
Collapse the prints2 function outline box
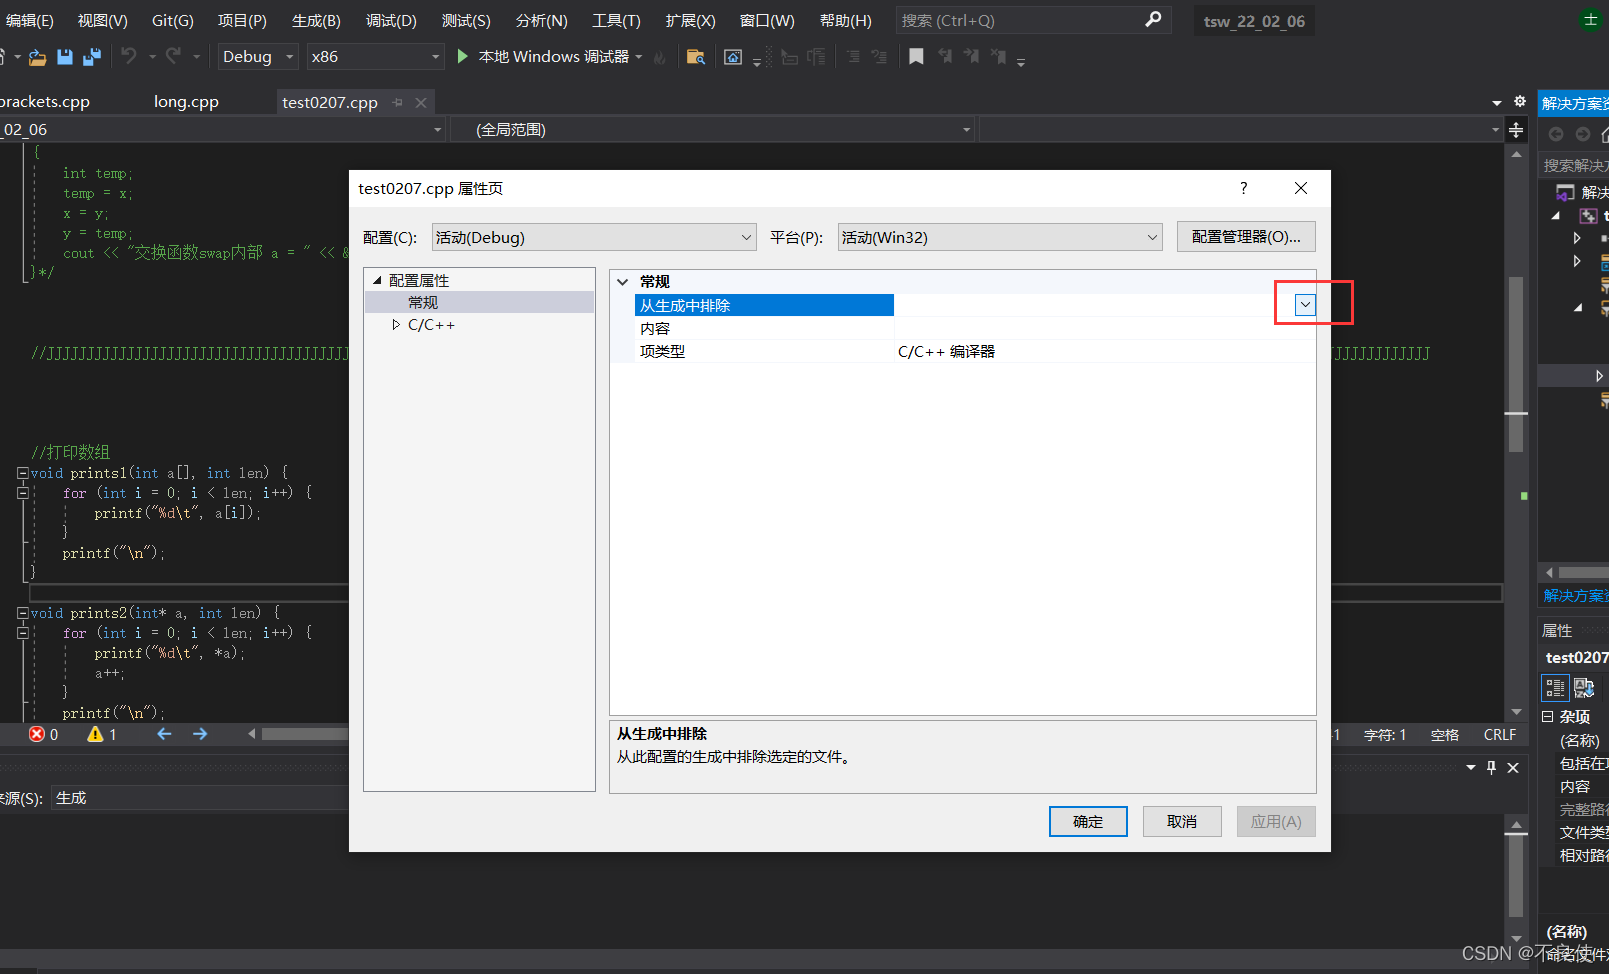pyautogui.click(x=22, y=613)
